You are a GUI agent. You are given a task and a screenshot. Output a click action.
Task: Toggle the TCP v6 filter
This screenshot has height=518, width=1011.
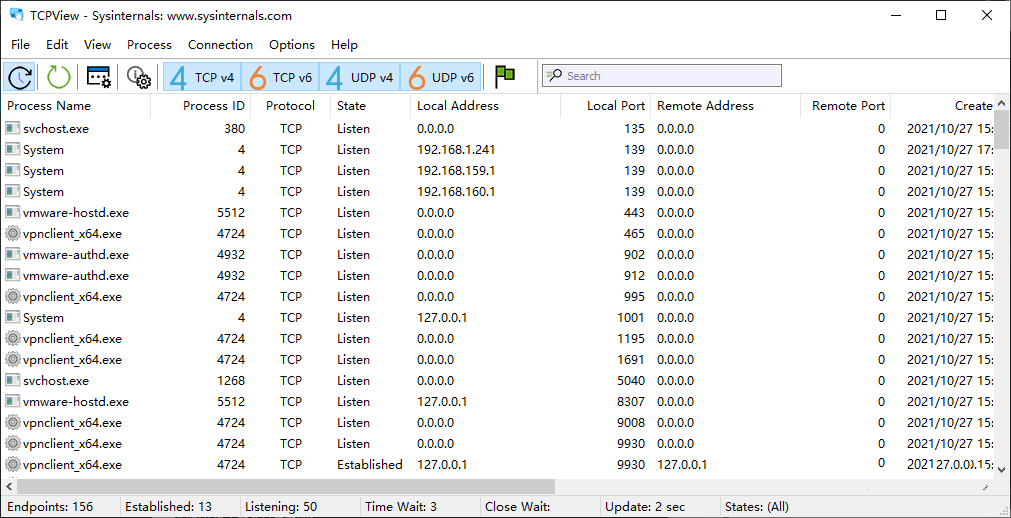[280, 77]
